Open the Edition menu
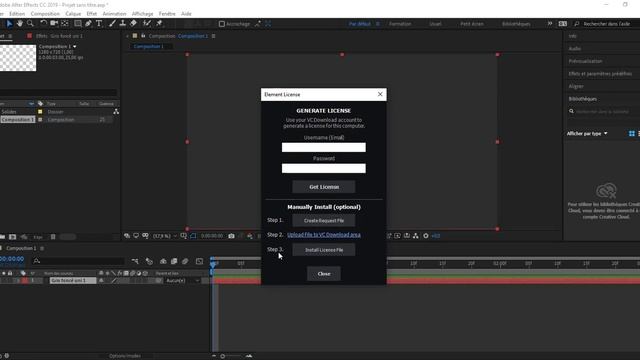Viewport: 640px width, 360px height. point(17,13)
